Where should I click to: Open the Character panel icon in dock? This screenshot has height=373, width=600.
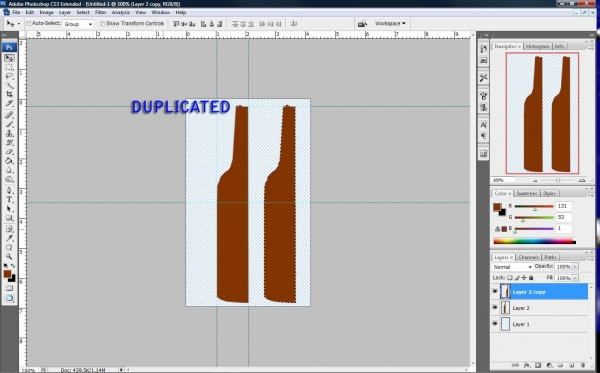[483, 125]
